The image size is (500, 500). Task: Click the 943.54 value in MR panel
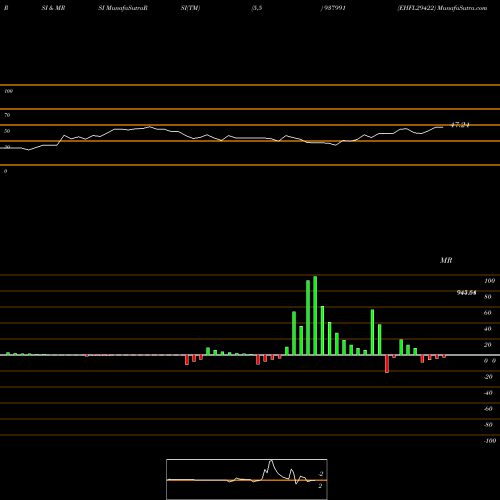coord(466,293)
